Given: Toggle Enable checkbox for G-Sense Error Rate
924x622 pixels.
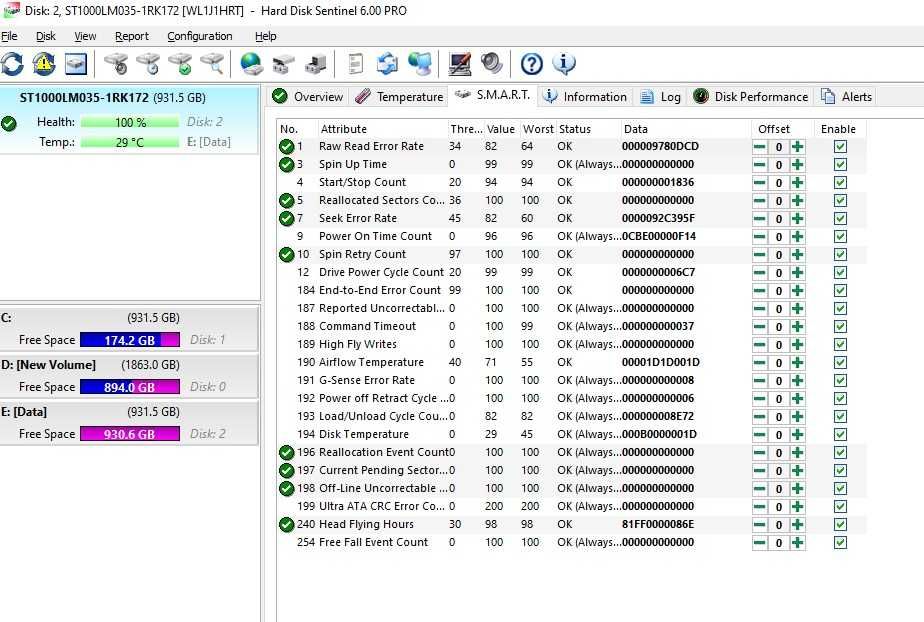Looking at the screenshot, I should point(840,381).
